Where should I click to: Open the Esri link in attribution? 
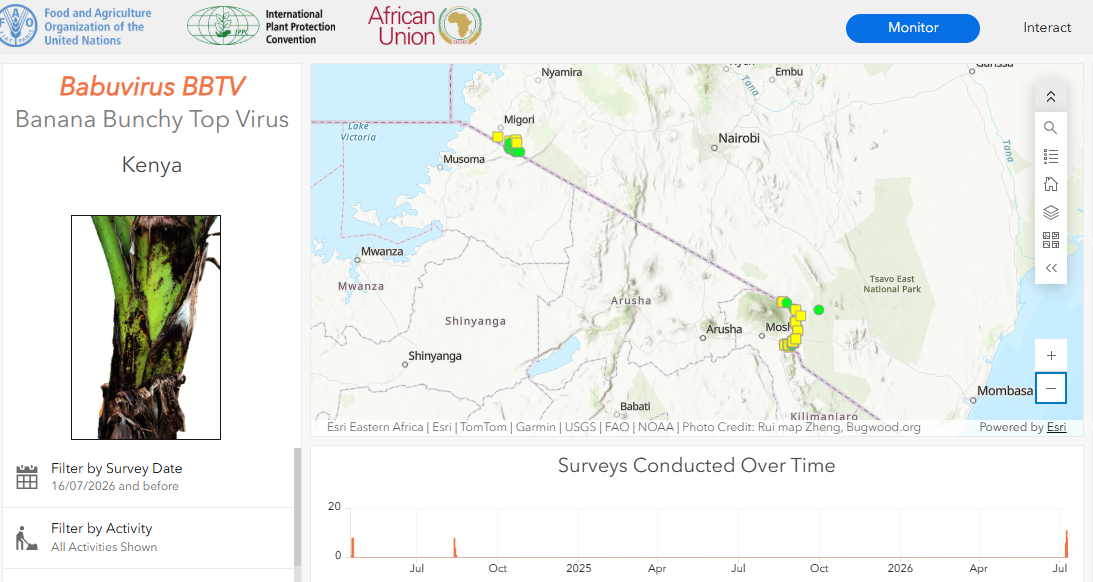[1056, 427]
